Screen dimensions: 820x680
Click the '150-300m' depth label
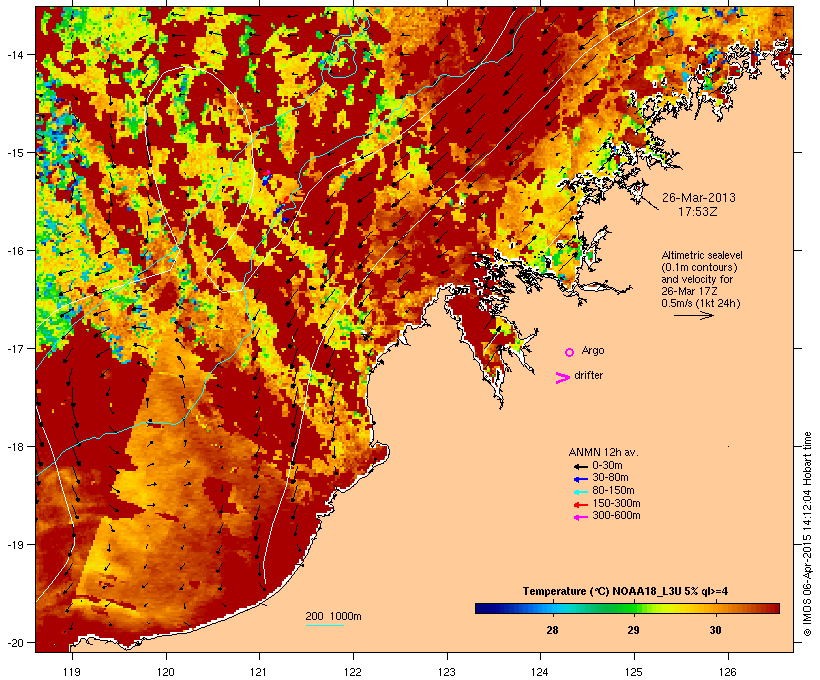616,503
